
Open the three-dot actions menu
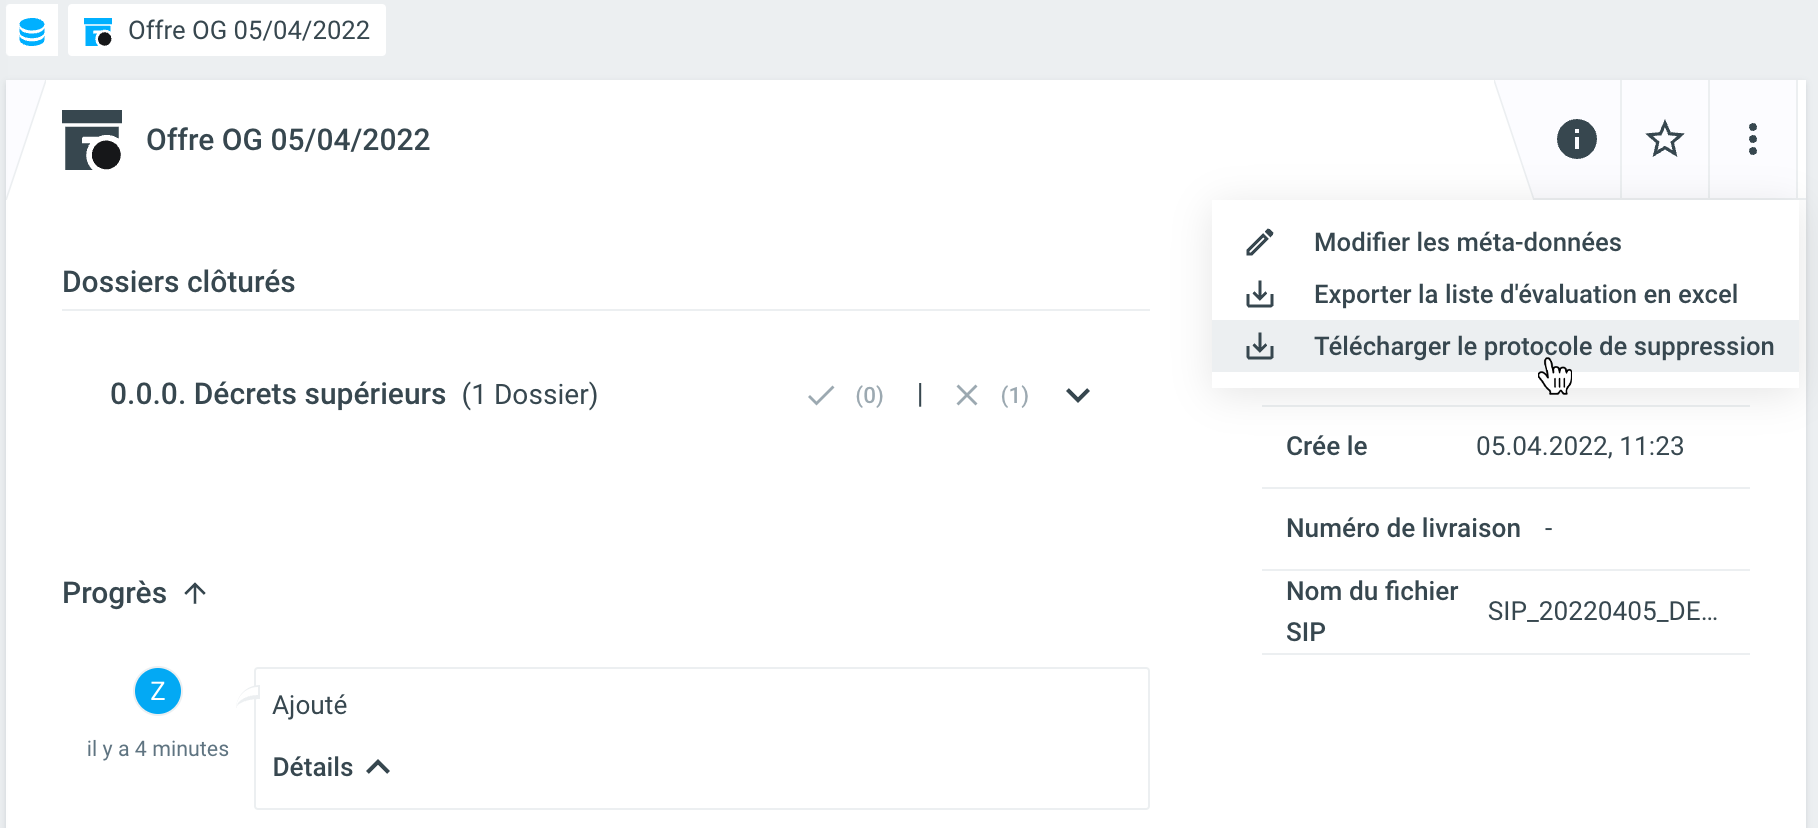point(1752,139)
